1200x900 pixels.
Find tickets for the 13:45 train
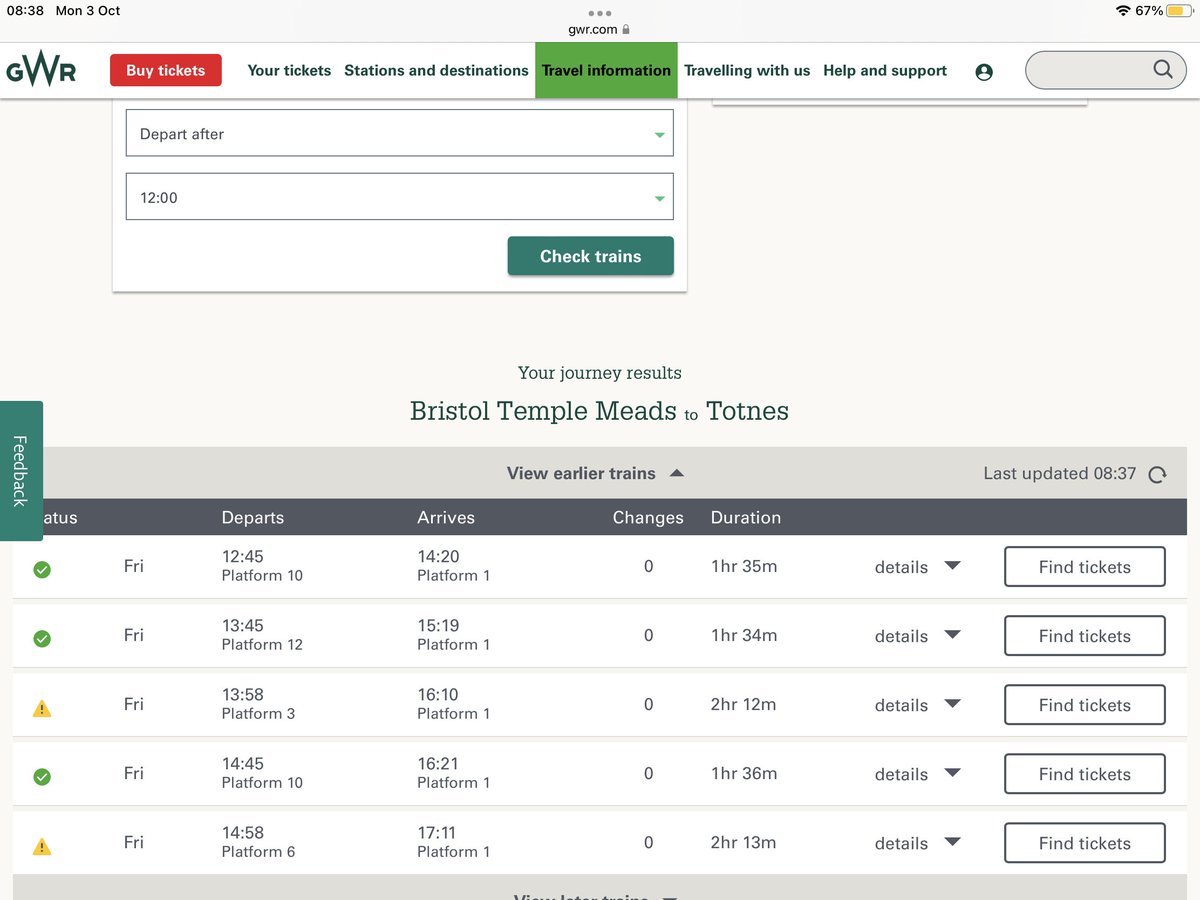1085,636
